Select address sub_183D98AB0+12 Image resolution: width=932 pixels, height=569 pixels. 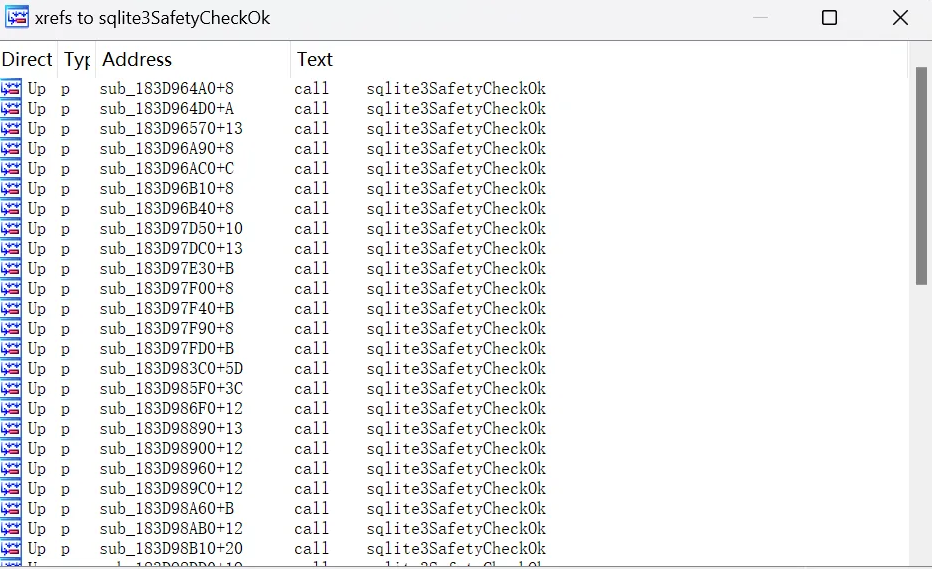[171, 529]
